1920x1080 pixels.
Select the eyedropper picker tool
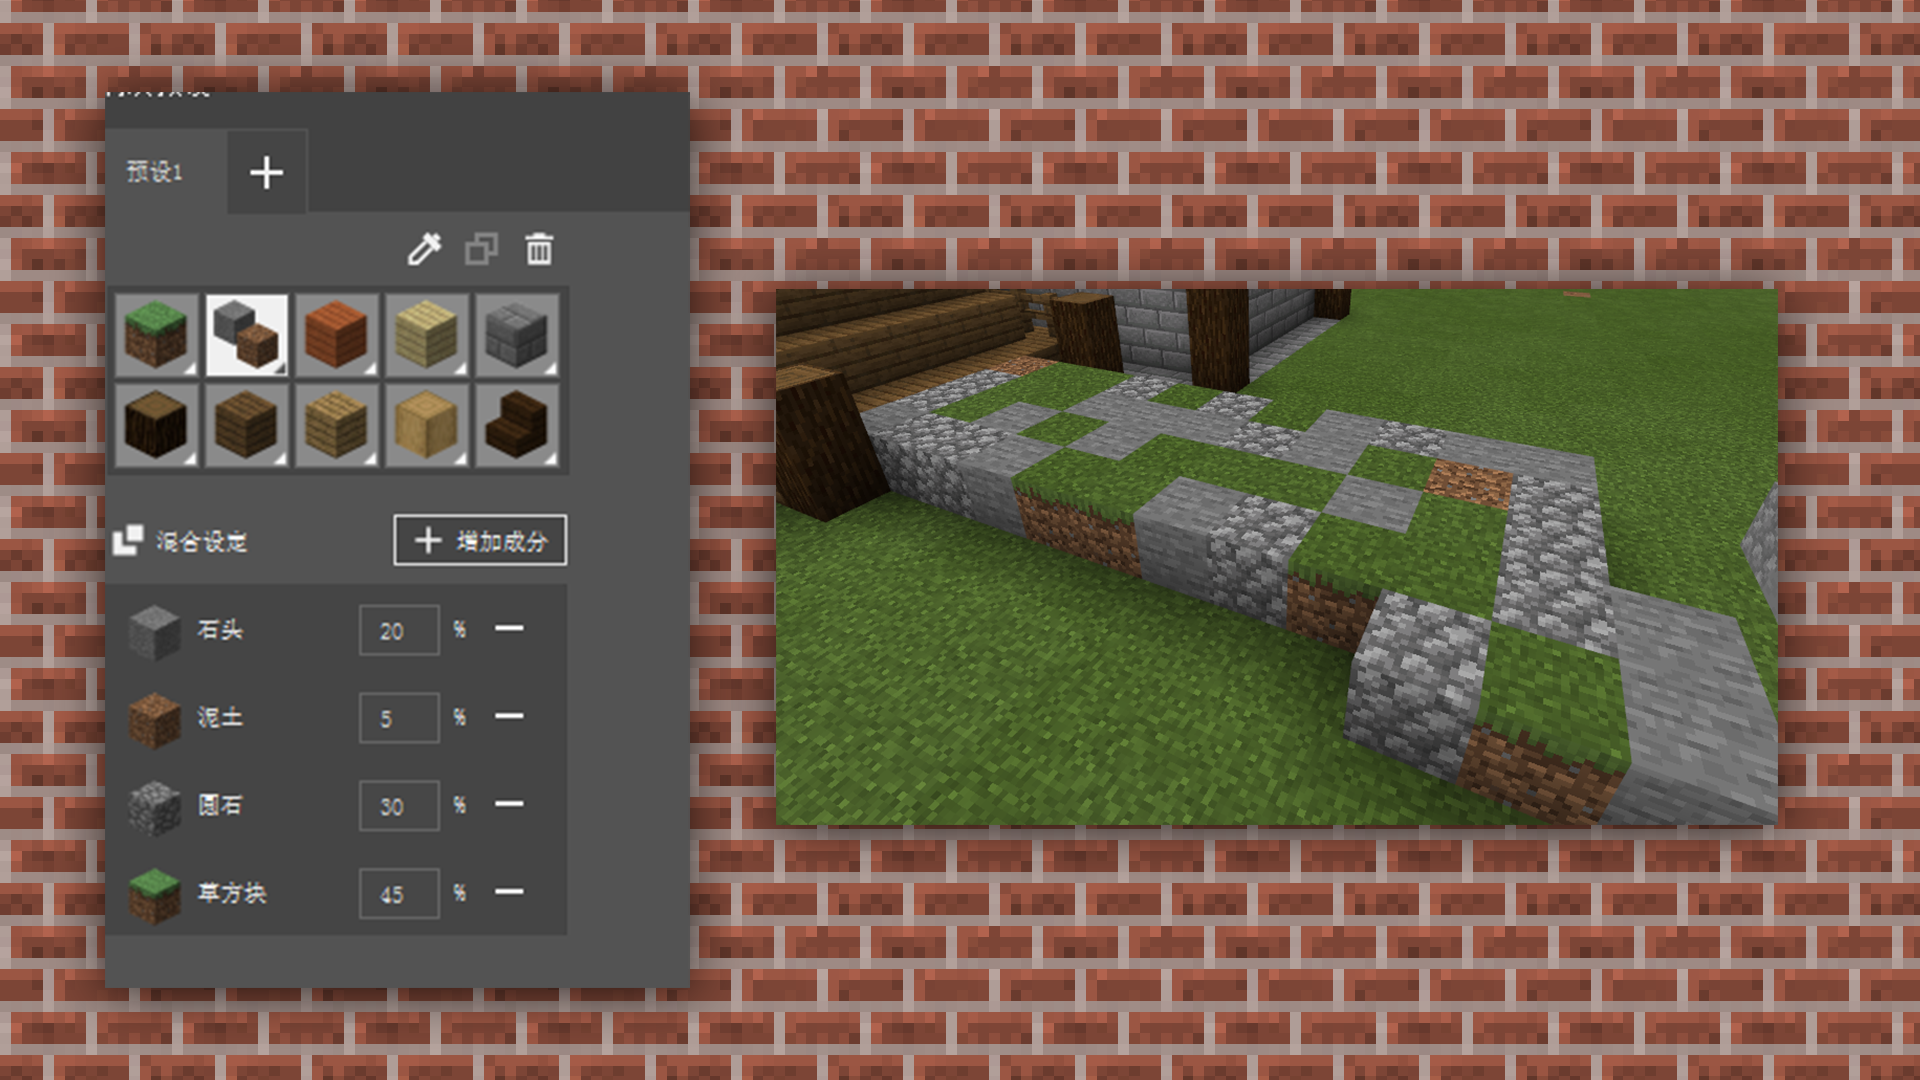pyautogui.click(x=424, y=249)
